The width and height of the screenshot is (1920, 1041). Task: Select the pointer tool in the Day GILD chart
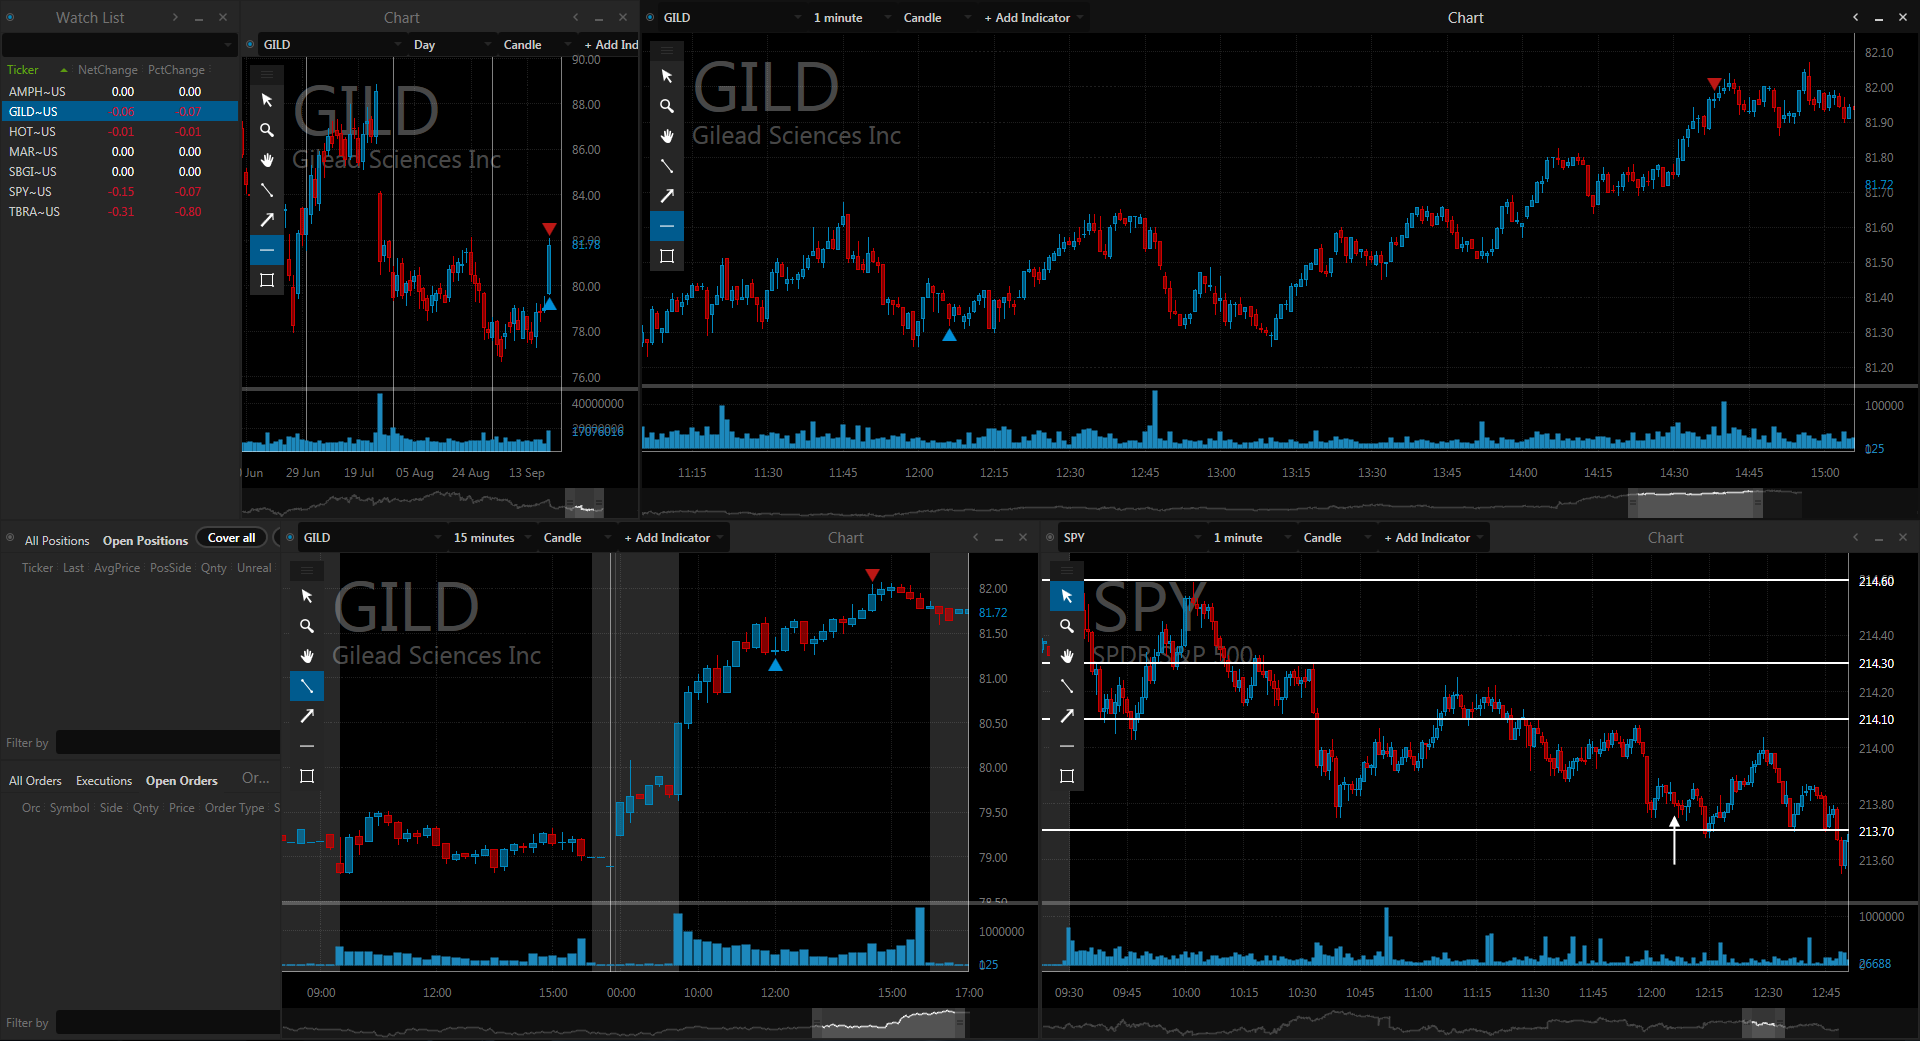(267, 100)
